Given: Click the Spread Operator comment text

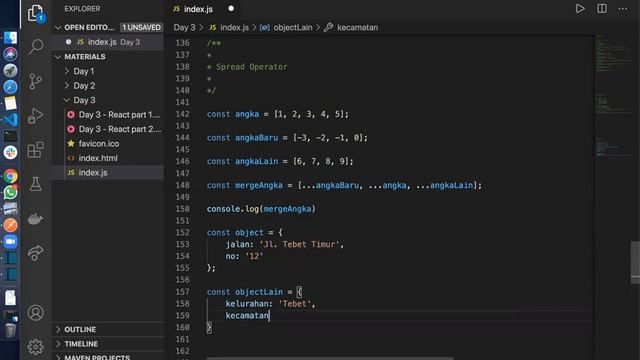Looking at the screenshot, I should click(x=251, y=67).
